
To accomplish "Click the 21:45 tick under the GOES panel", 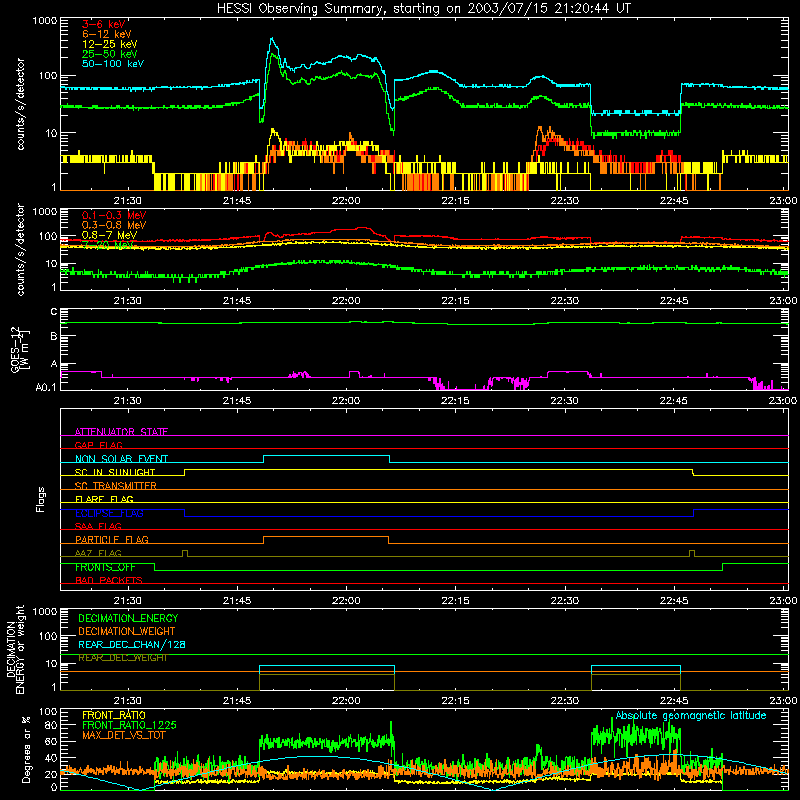I will click(x=237, y=401).
